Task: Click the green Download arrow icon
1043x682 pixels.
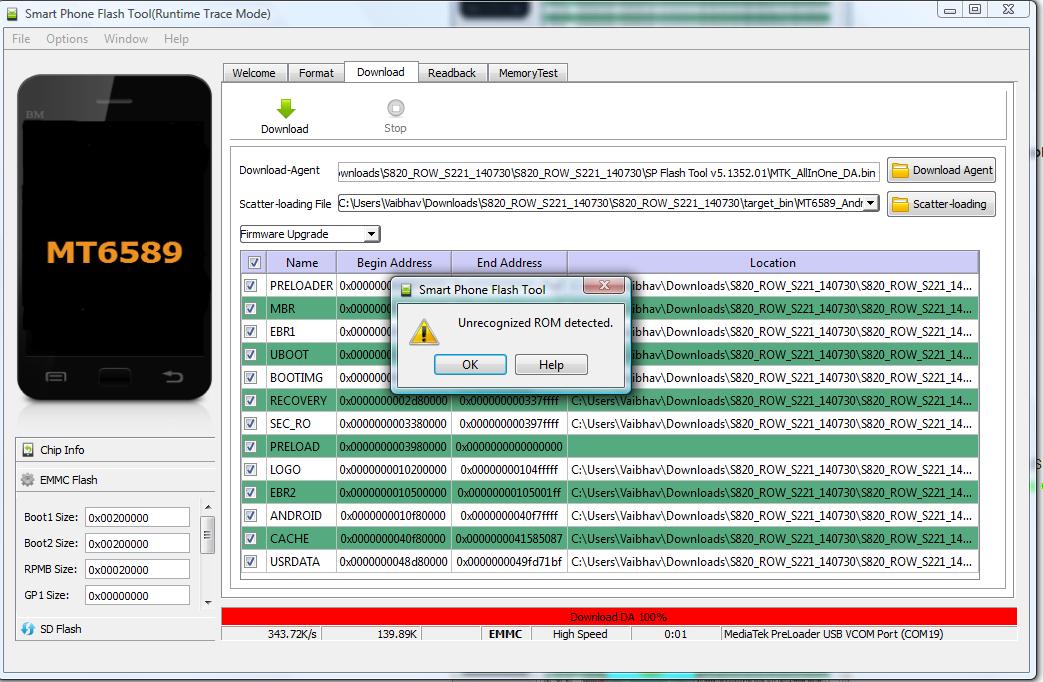Action: (x=285, y=108)
